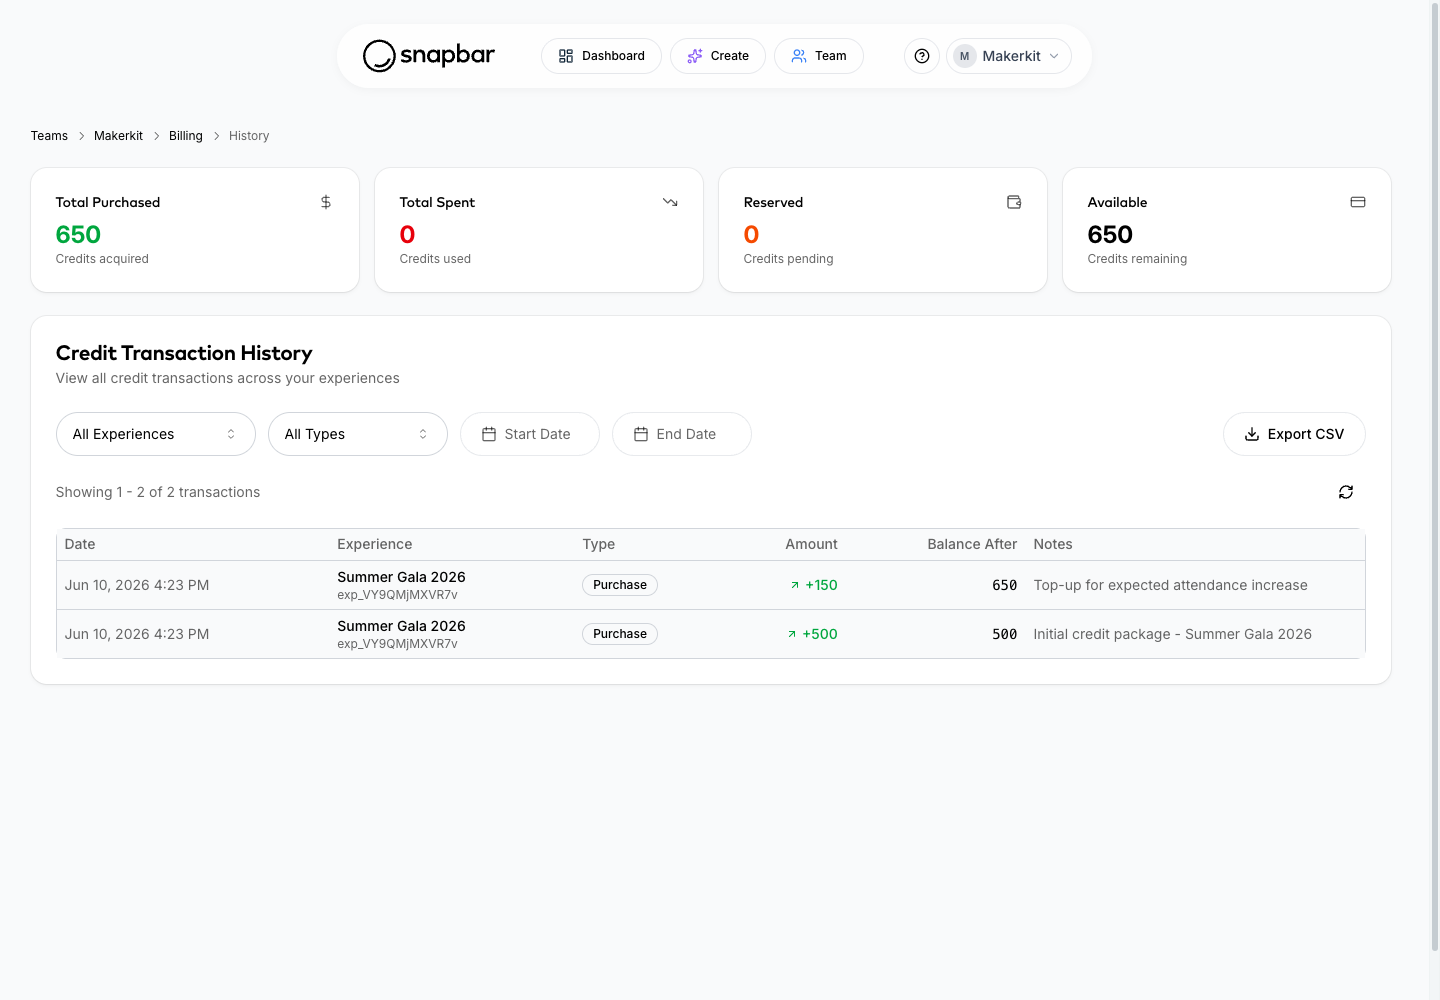This screenshot has width=1440, height=1000.
Task: Click the History breadcrumb text
Action: tap(249, 136)
